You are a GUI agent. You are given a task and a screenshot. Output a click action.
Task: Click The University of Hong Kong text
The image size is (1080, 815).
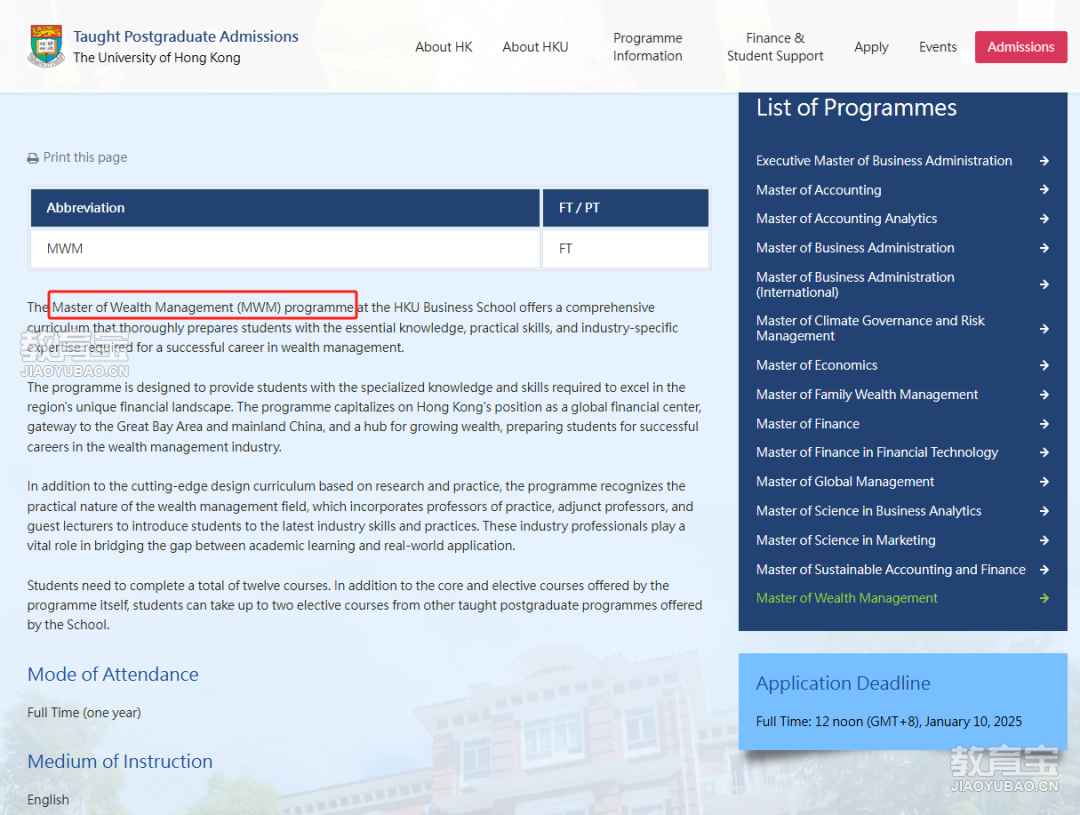157,58
